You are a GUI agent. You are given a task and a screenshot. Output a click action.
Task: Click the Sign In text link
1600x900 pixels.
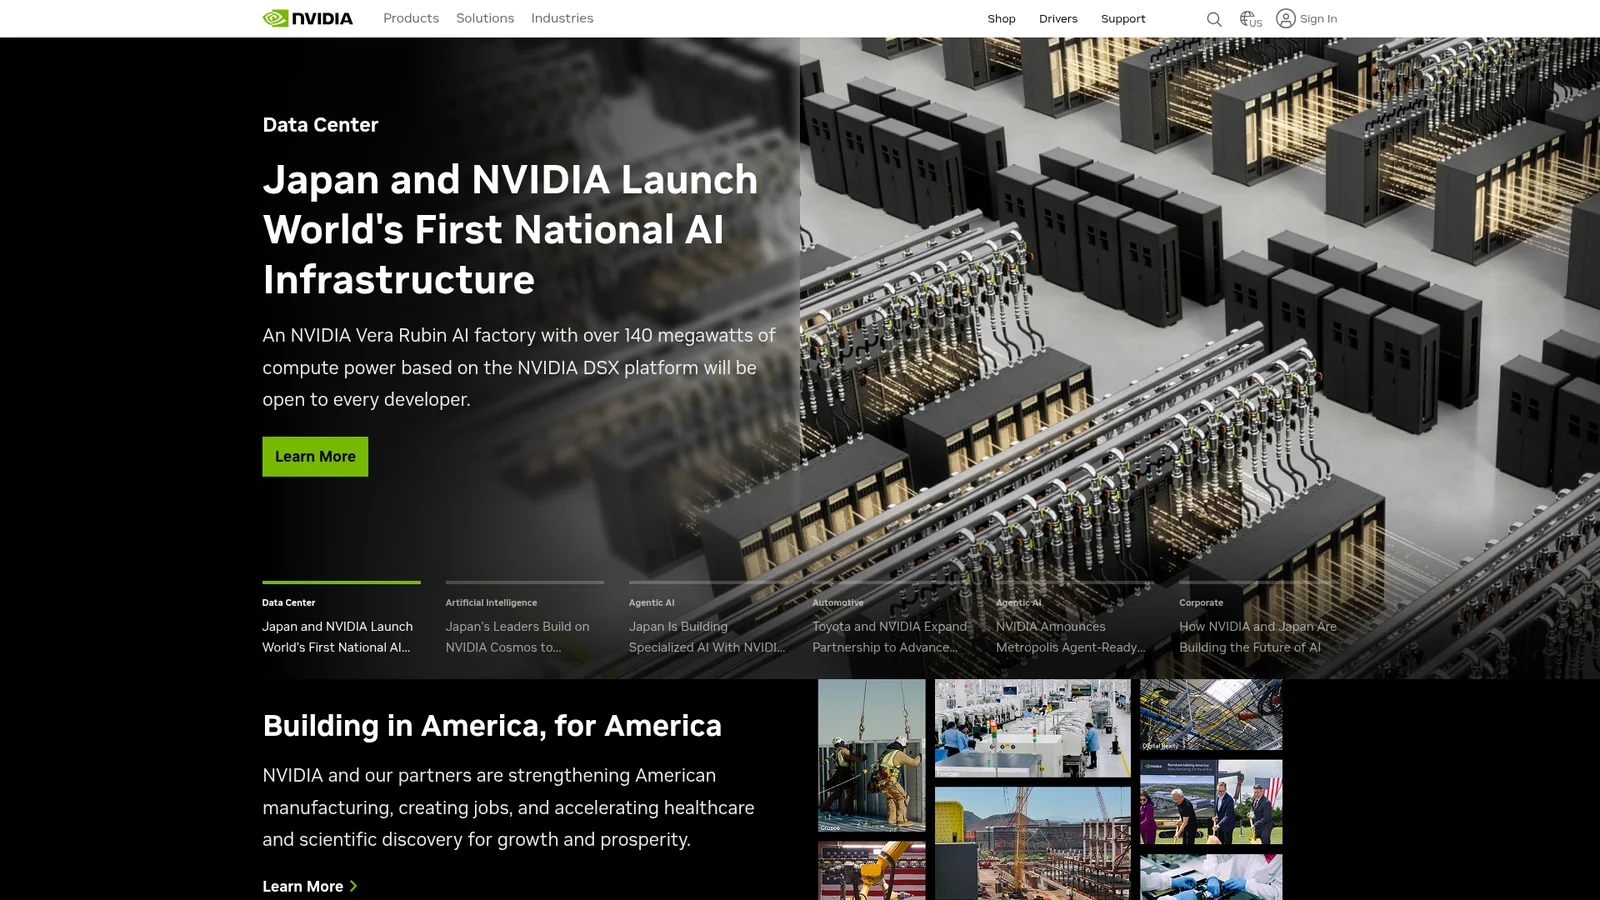pyautogui.click(x=1318, y=19)
